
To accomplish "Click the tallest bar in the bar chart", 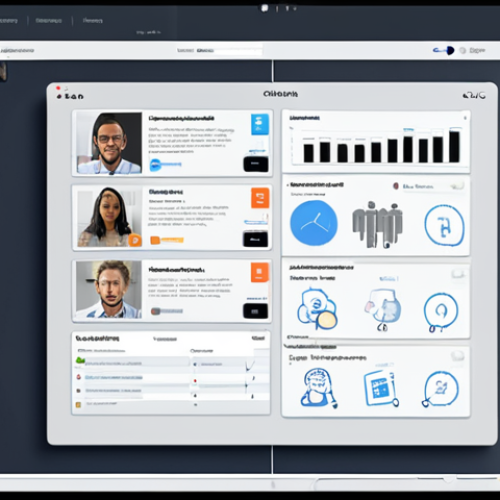I will tap(454, 147).
